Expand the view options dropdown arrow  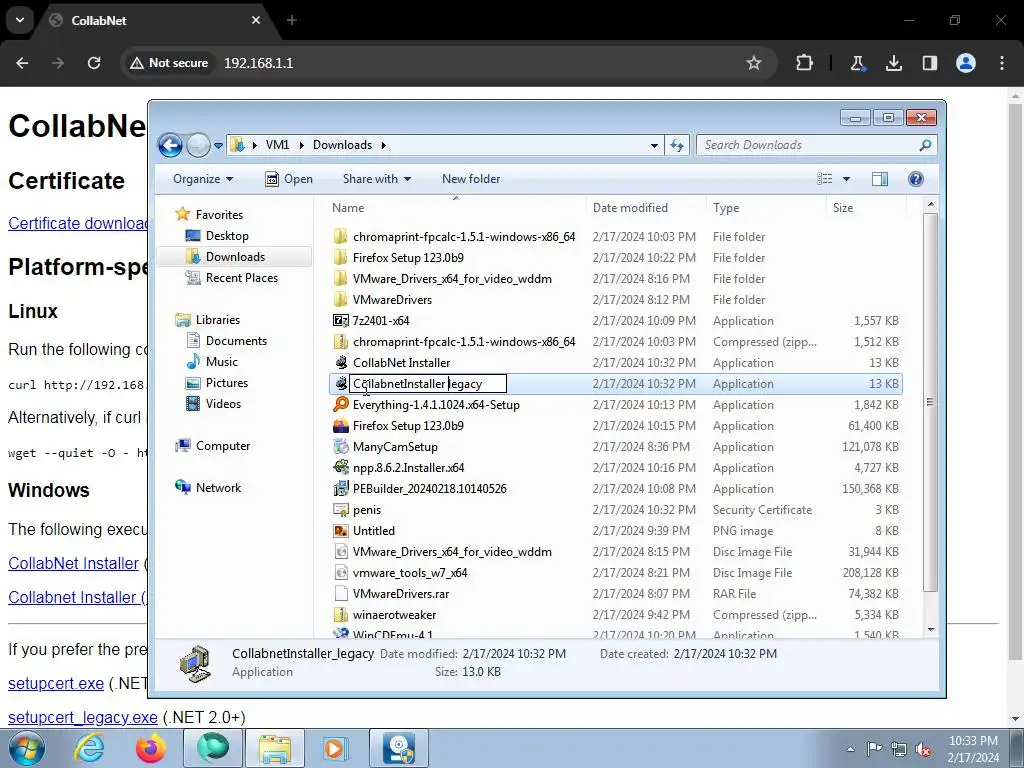(846, 179)
